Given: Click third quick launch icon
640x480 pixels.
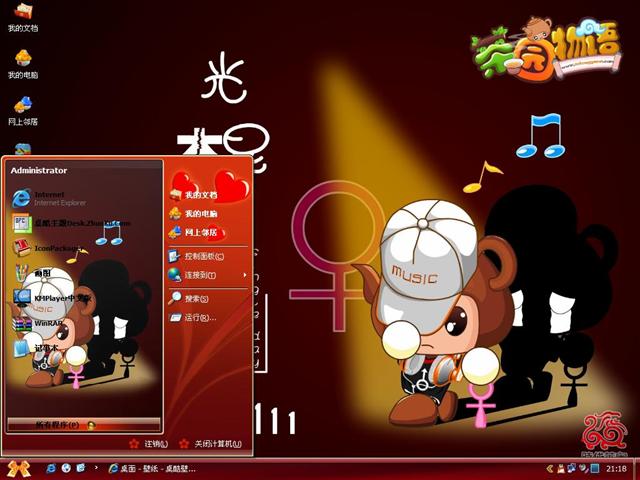Looking at the screenshot, I should click(x=81, y=468).
